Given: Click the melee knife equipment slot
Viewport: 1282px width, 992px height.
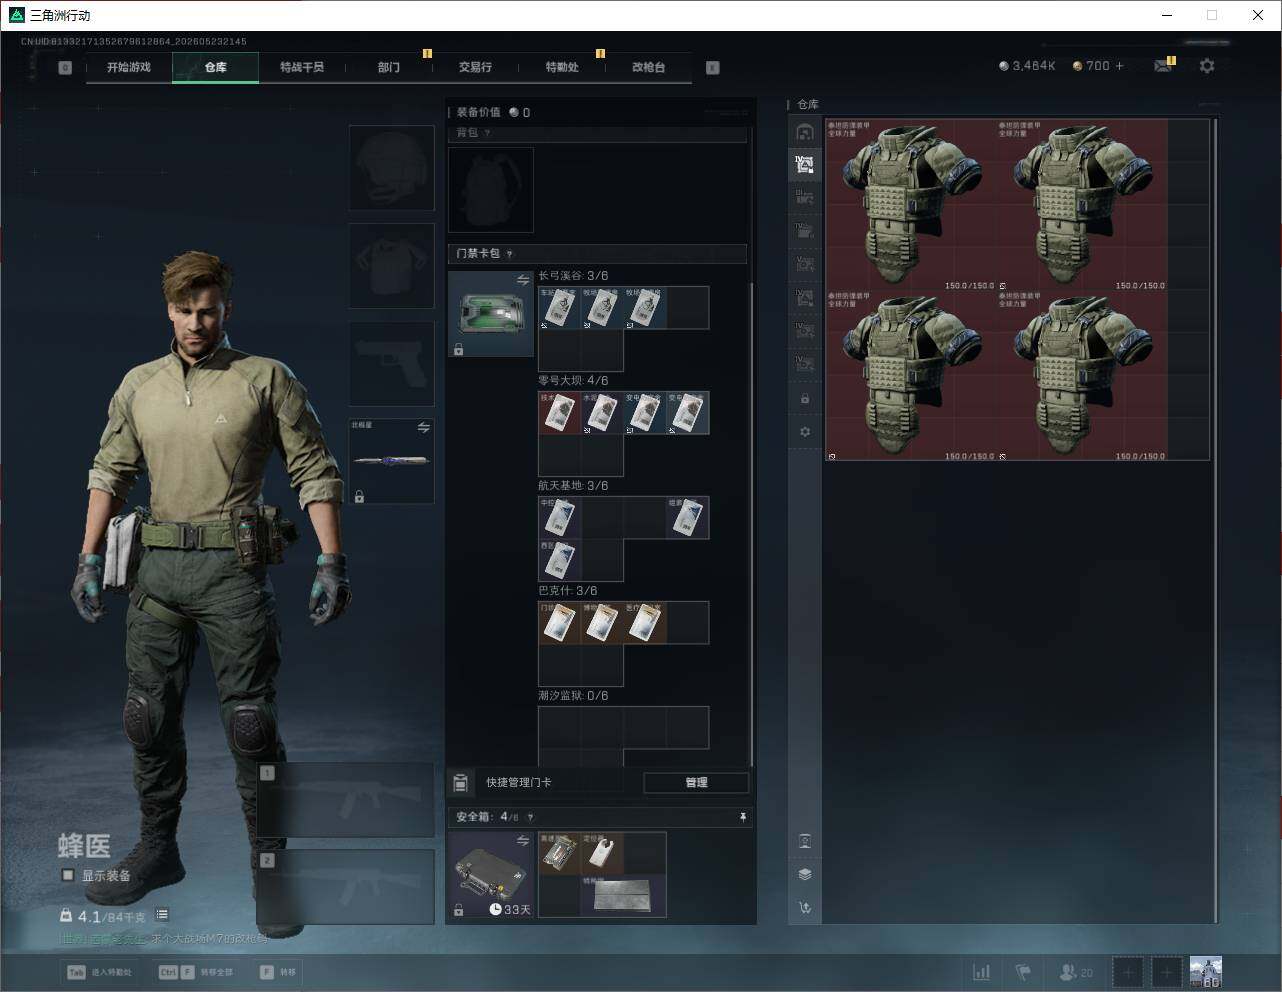Looking at the screenshot, I should pos(391,461).
